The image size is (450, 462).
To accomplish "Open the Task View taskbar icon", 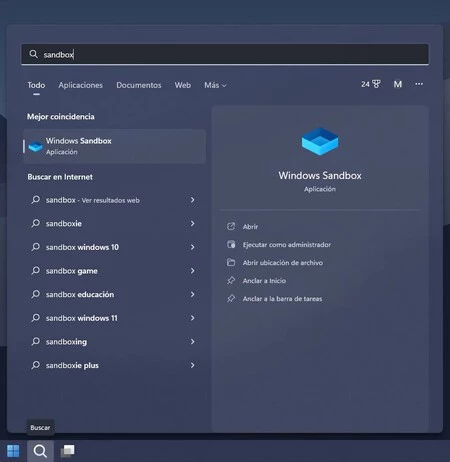I will click(68, 451).
